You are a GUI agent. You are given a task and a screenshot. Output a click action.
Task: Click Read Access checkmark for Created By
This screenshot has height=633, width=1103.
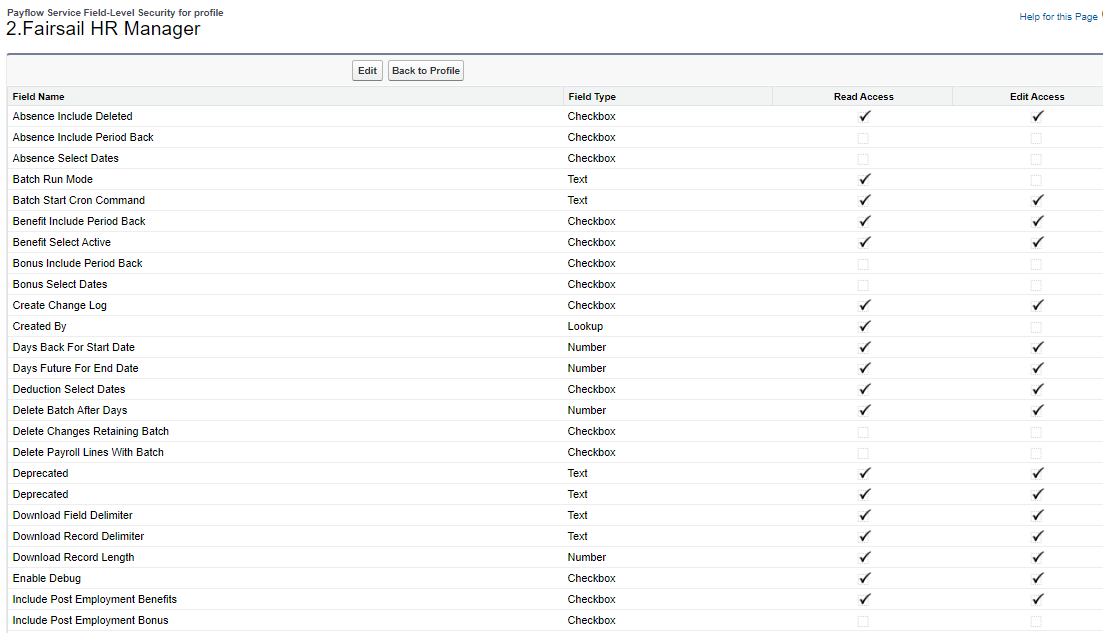pyautogui.click(x=864, y=327)
